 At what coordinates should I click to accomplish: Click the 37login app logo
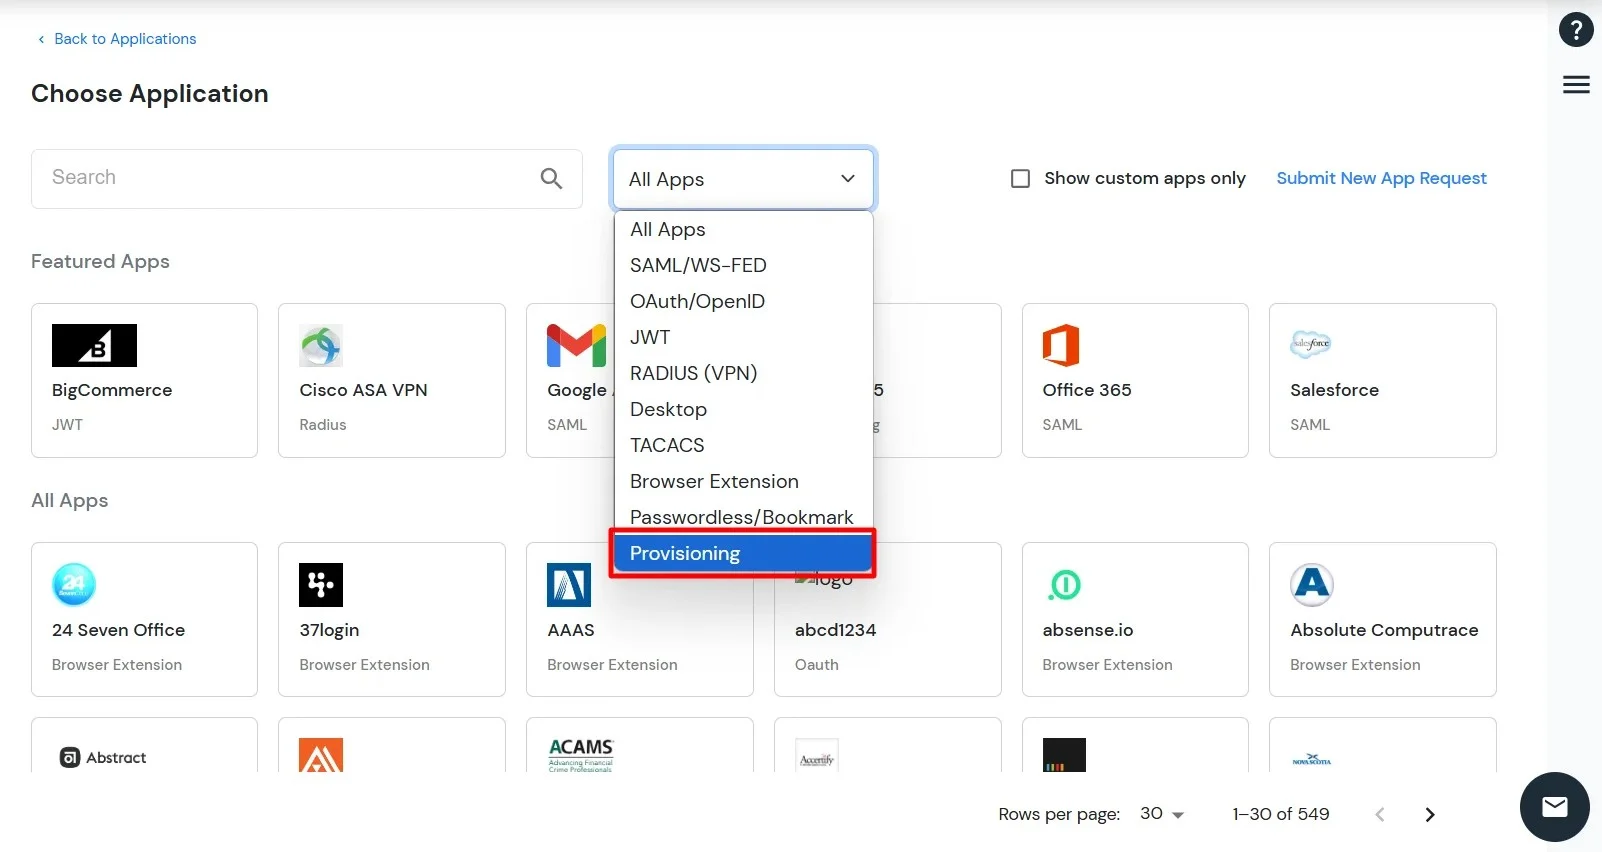[321, 585]
